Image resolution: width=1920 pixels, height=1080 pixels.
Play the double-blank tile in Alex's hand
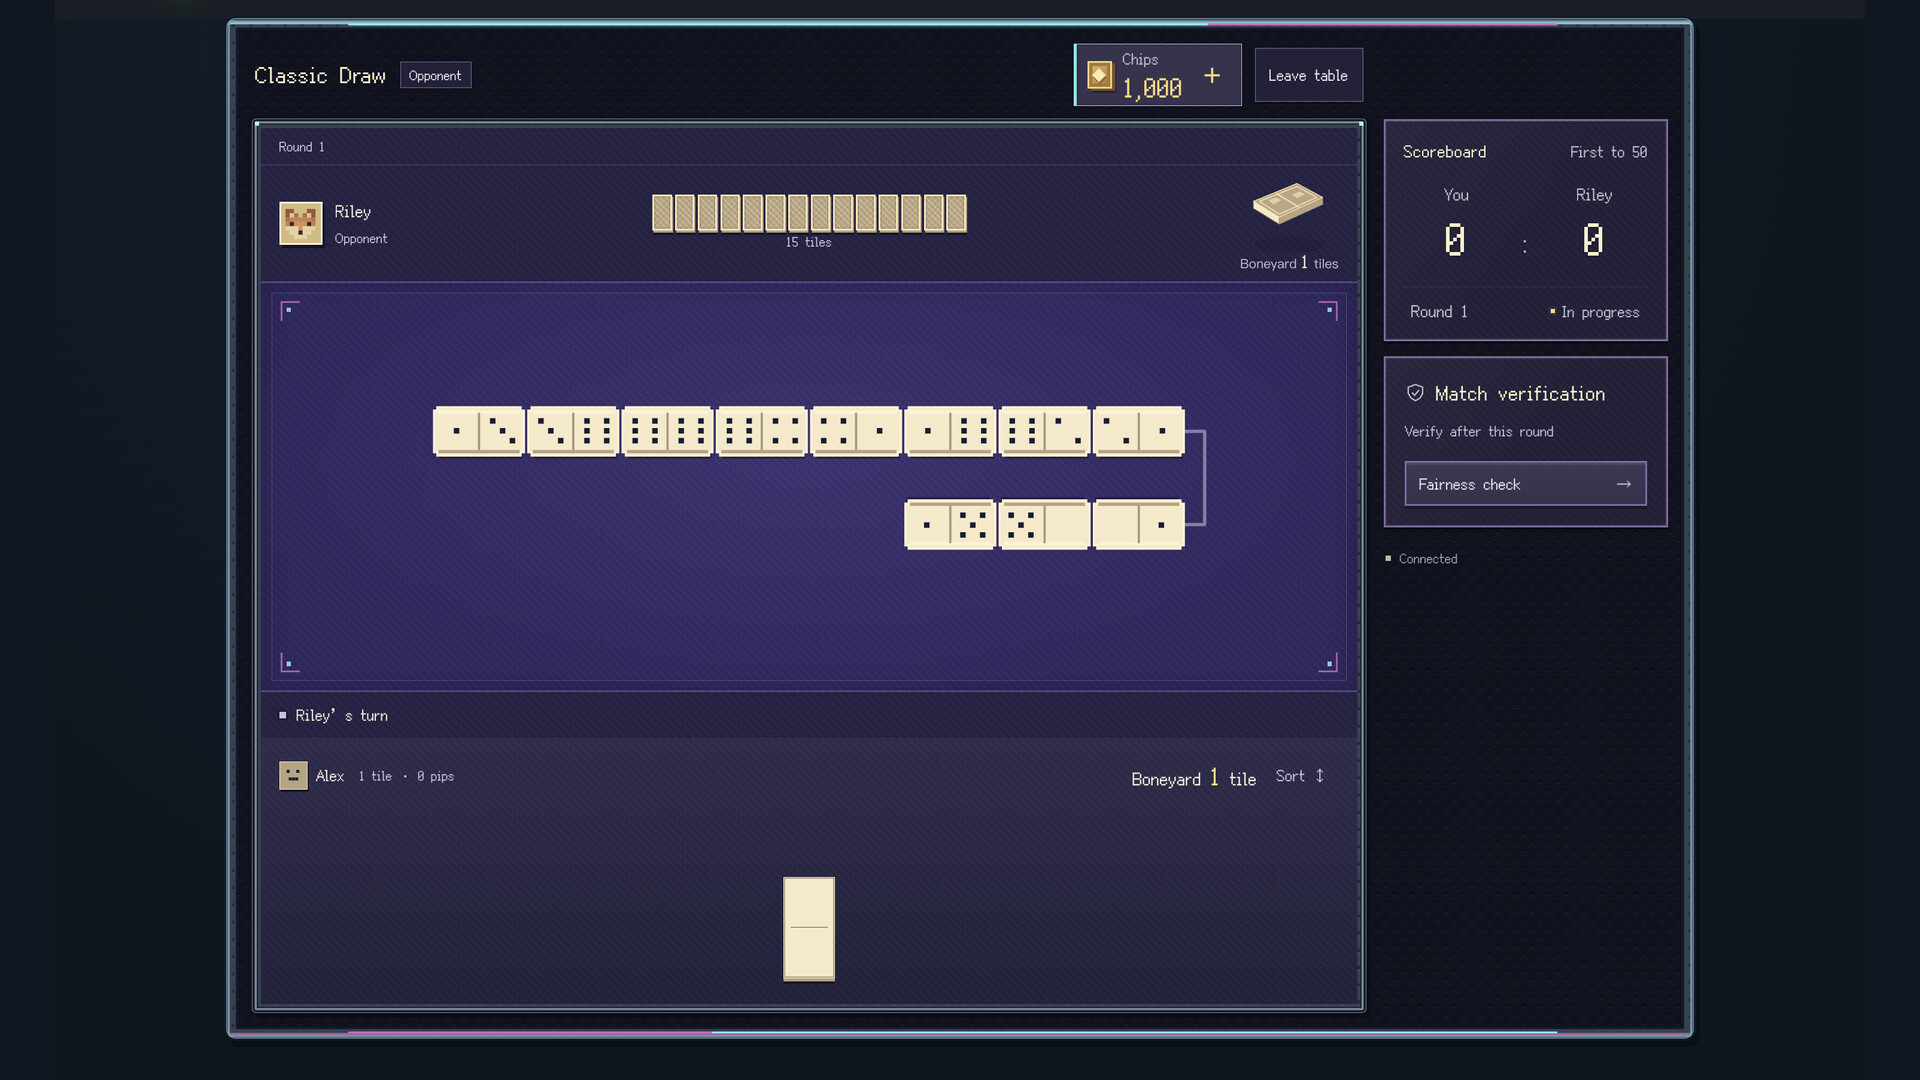click(x=809, y=929)
